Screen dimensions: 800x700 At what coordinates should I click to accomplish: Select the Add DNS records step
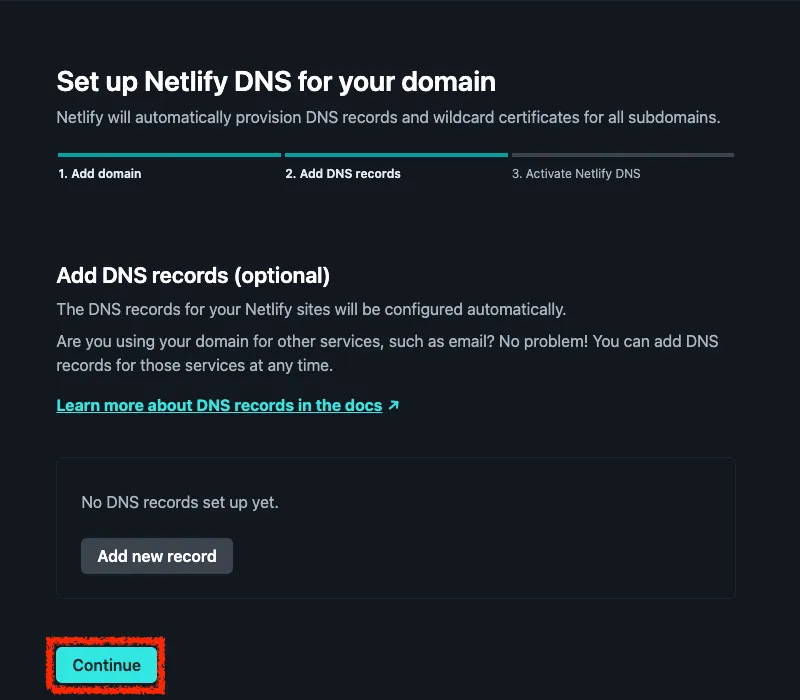click(x=342, y=173)
